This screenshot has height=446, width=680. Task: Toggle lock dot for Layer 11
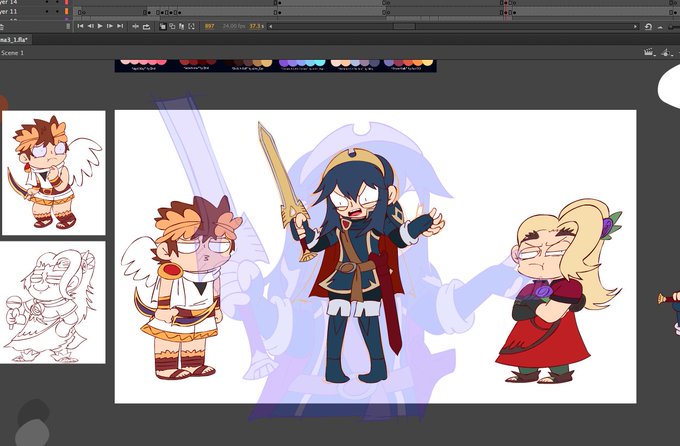[x=57, y=12]
